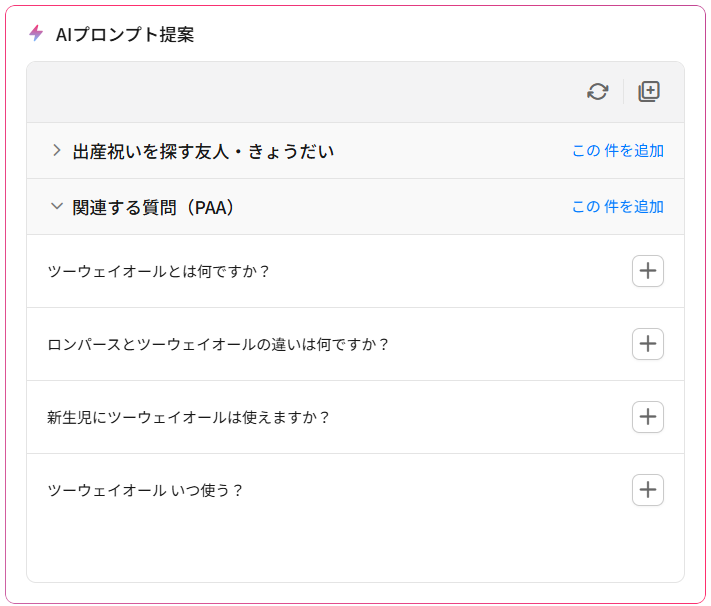Click the add-all stacked plus icon
Screen dimensions: 711x606
coord(649,92)
